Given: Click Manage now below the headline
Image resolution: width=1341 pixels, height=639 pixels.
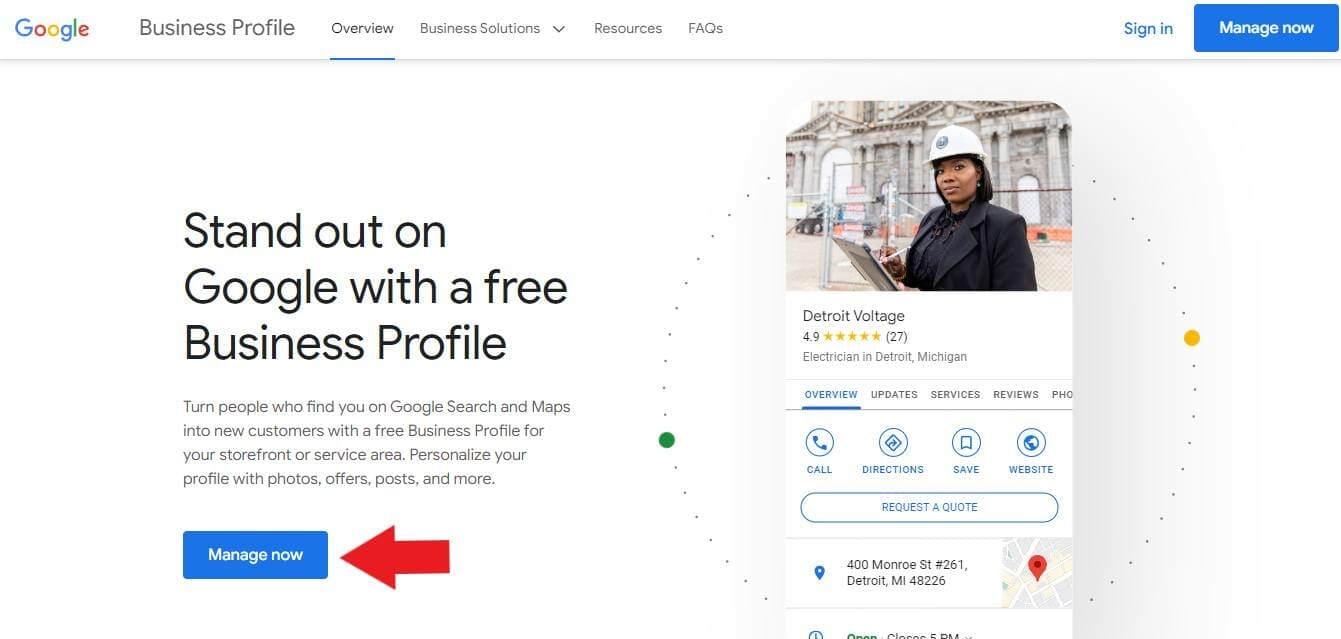Looking at the screenshot, I should (255, 555).
